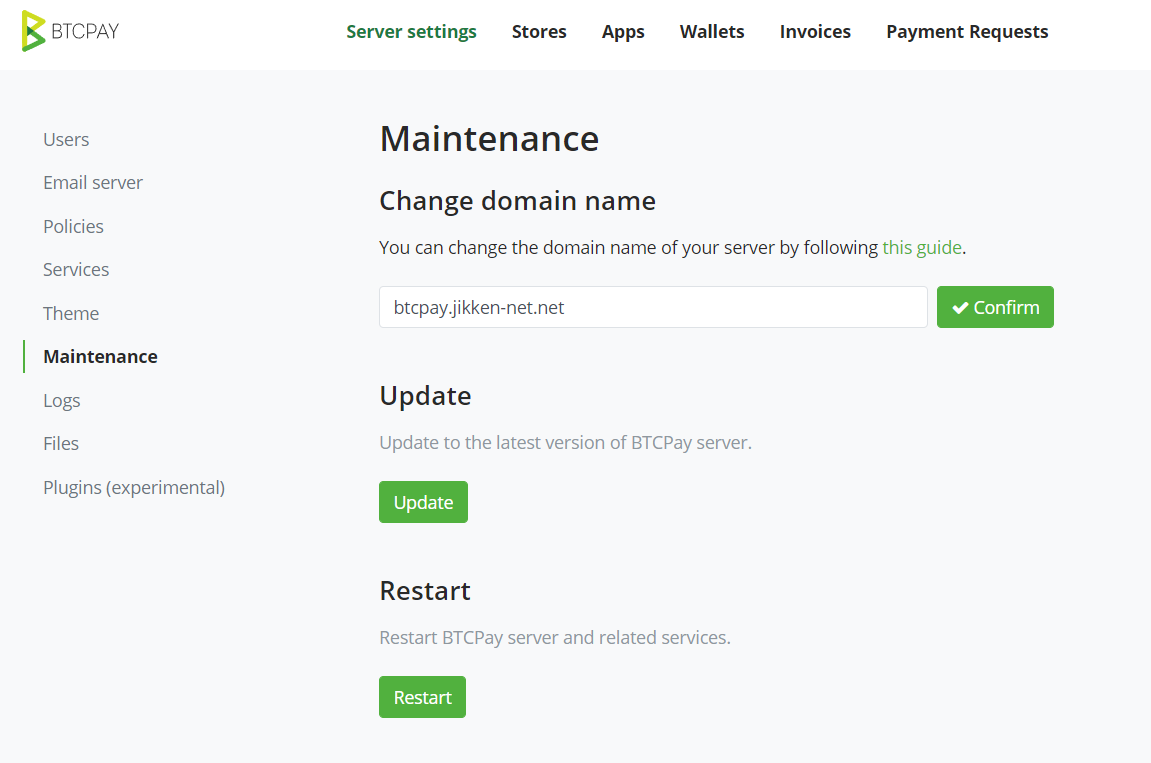Click the 'Change domain name' heading

pos(518,200)
